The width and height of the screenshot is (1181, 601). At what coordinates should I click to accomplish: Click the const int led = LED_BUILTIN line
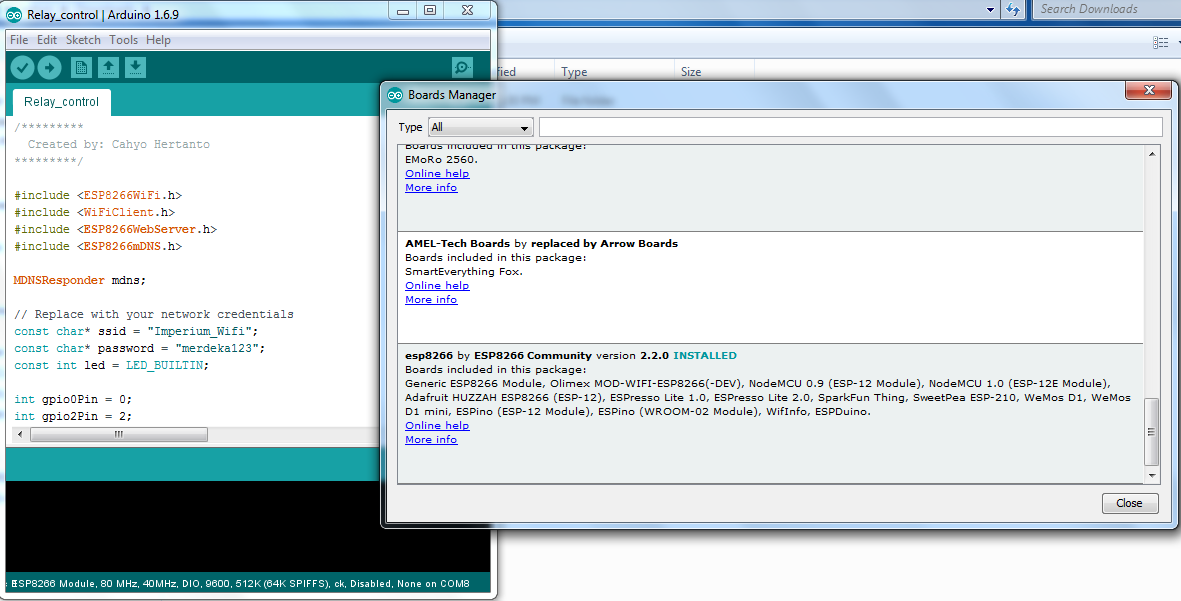111,365
